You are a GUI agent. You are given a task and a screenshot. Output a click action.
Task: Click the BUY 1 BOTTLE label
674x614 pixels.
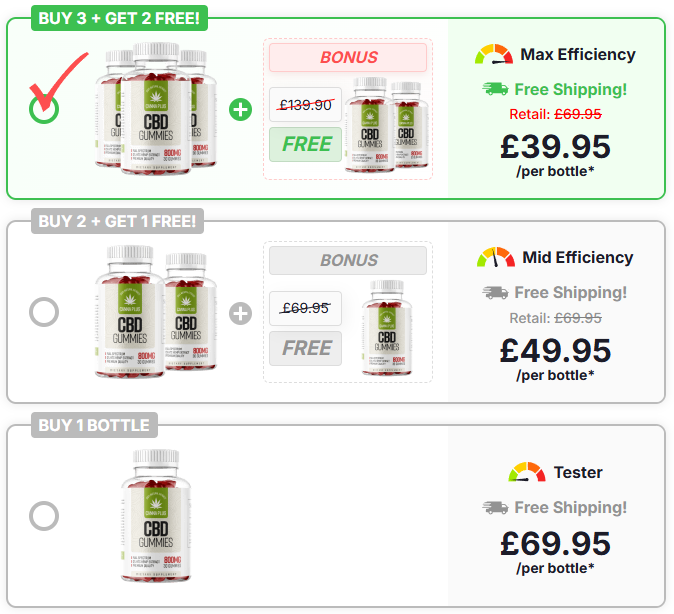click(94, 425)
